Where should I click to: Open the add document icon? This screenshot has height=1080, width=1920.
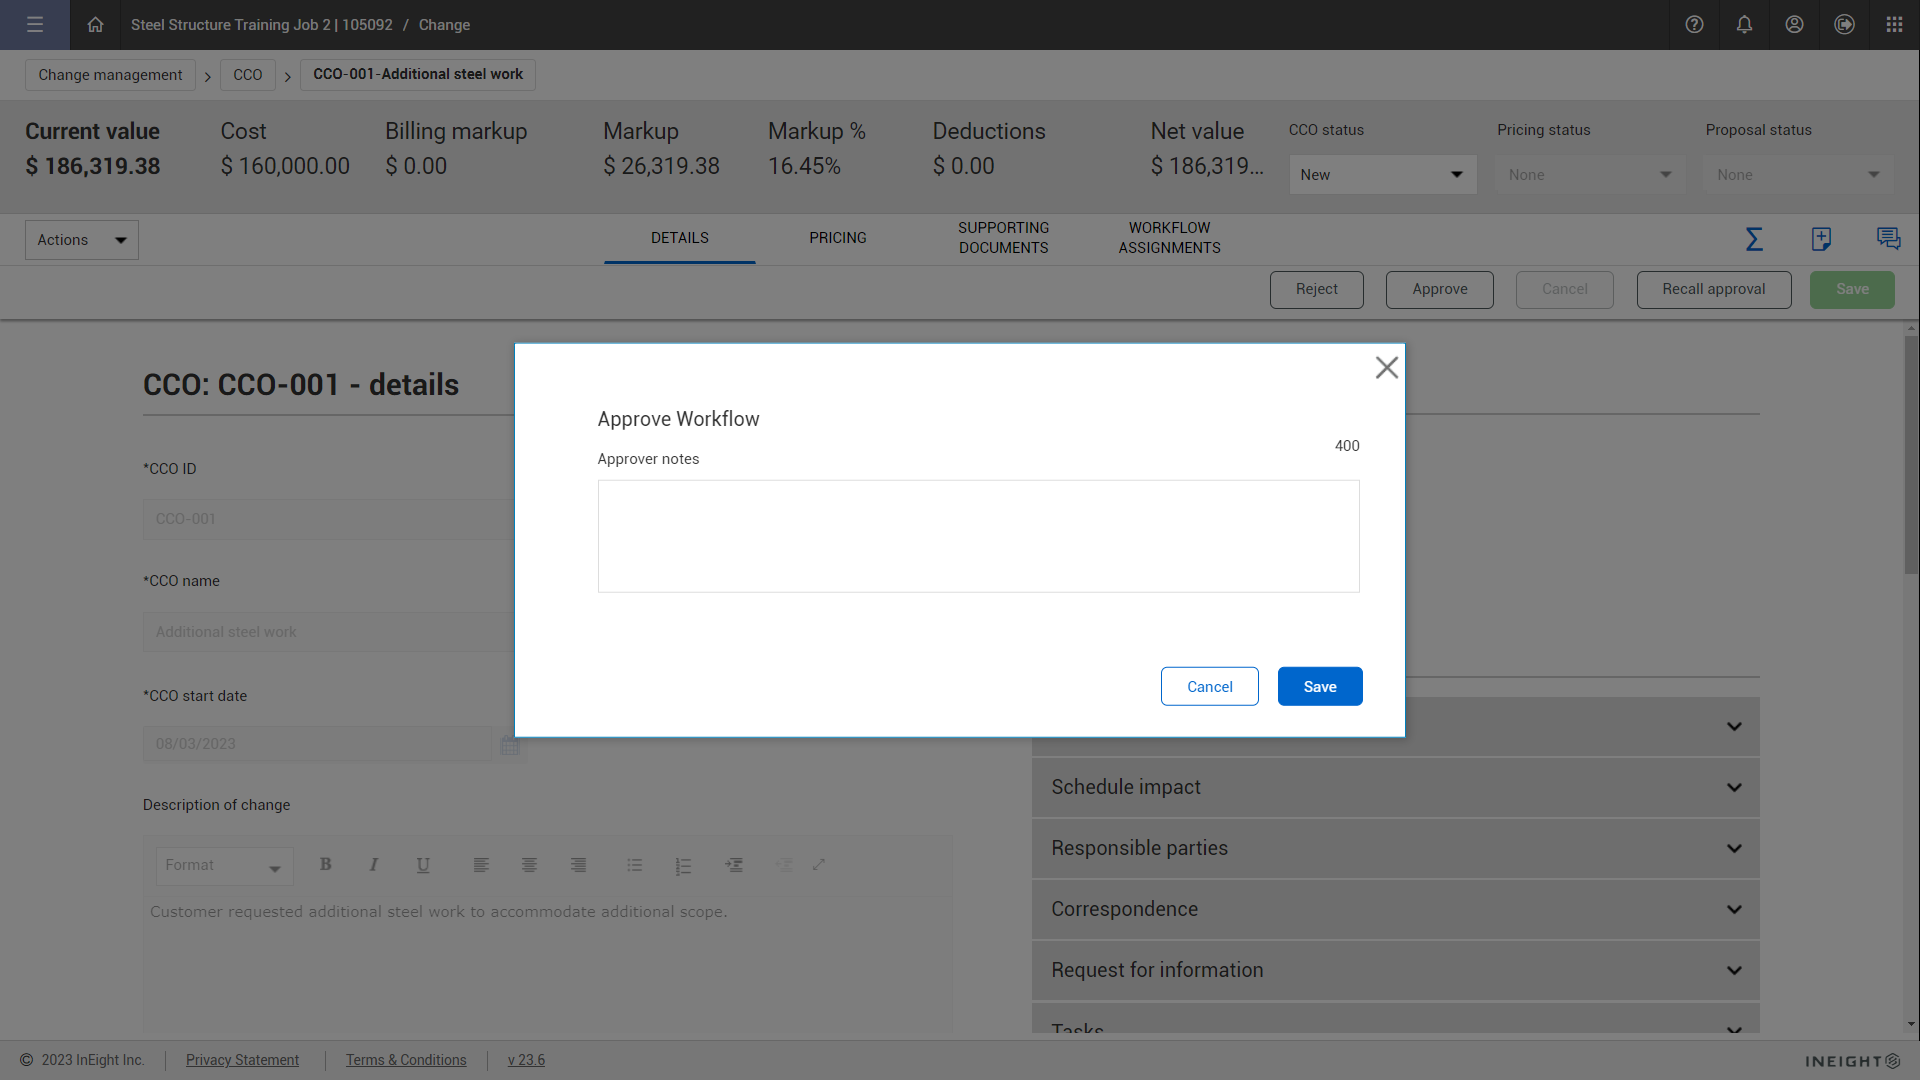coord(1820,239)
